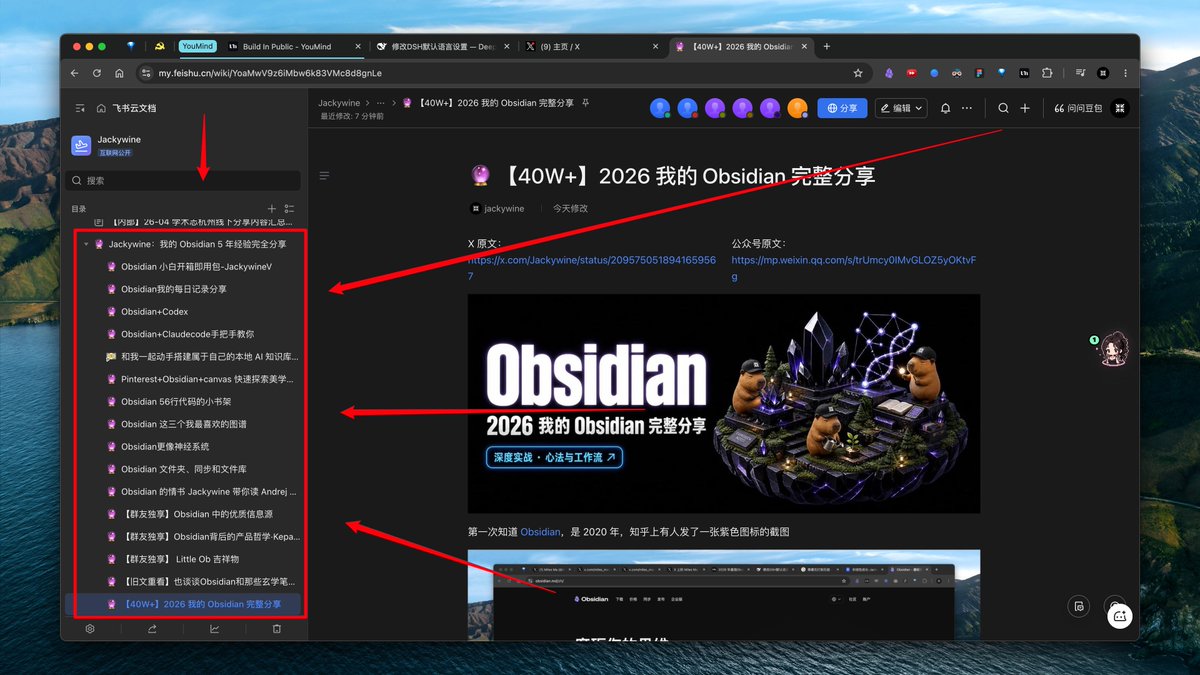Click the document search magnifier icon
This screenshot has width=1200, height=675.
tap(1003, 108)
